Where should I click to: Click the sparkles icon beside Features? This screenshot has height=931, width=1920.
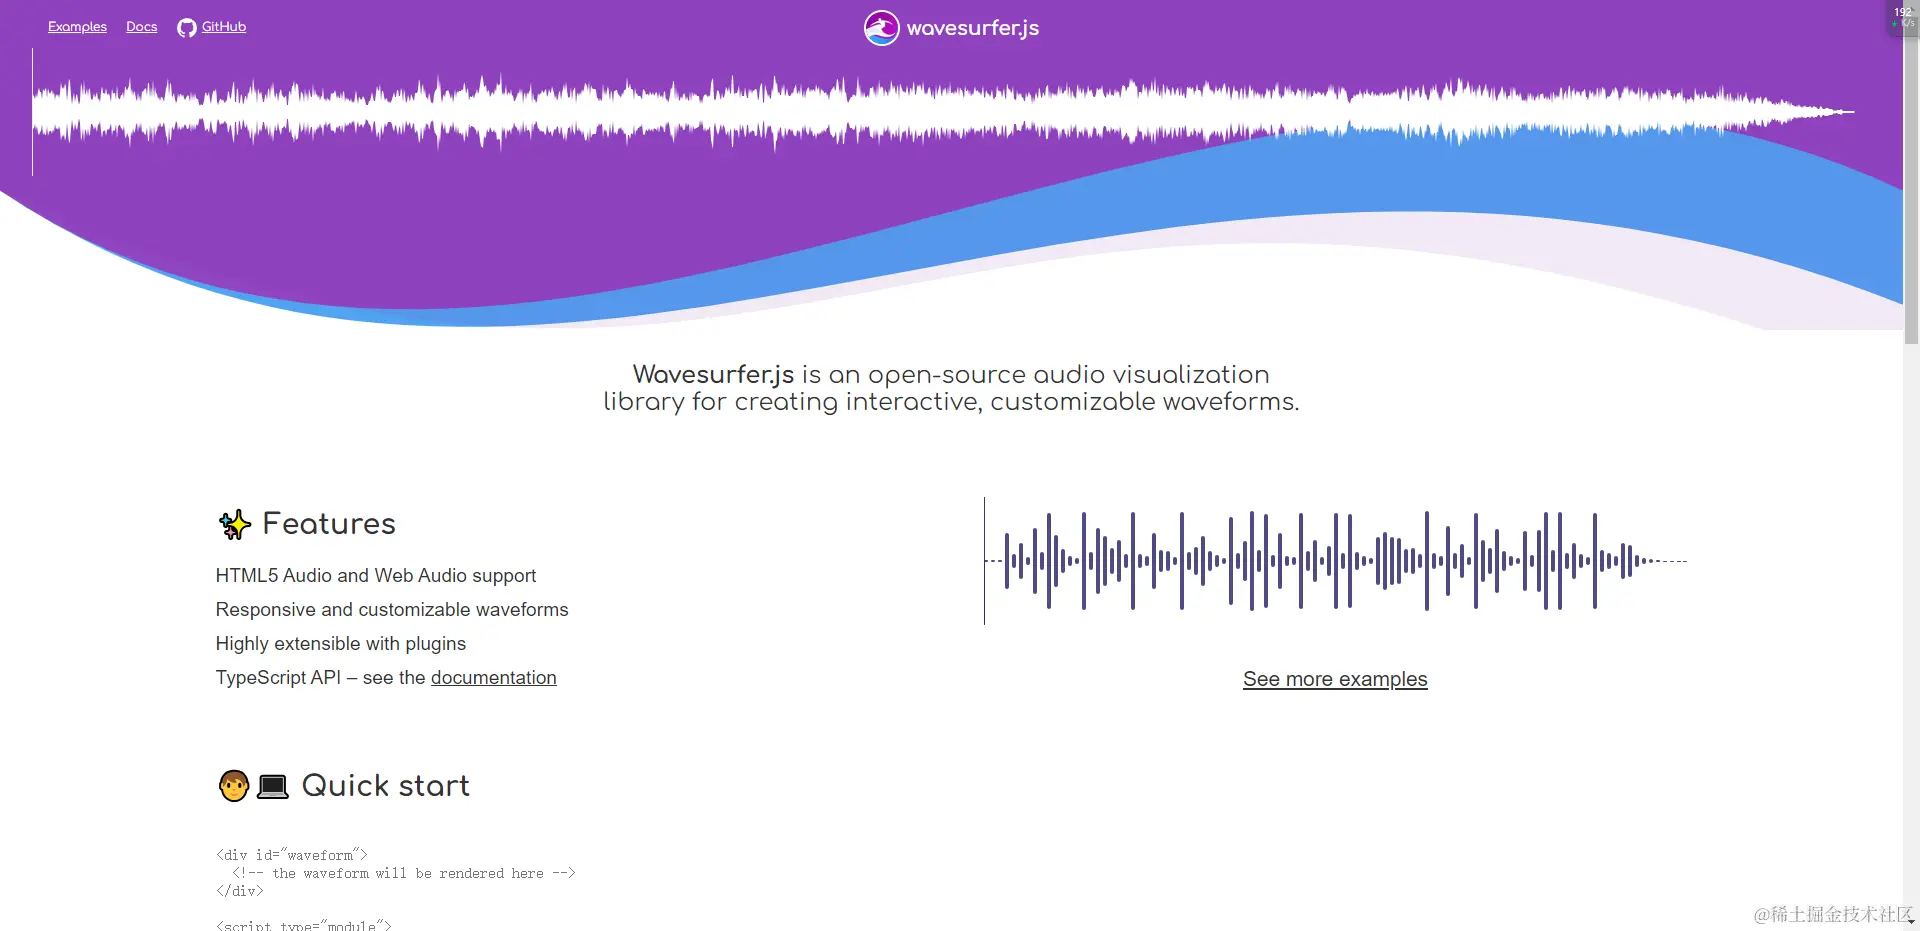point(235,524)
